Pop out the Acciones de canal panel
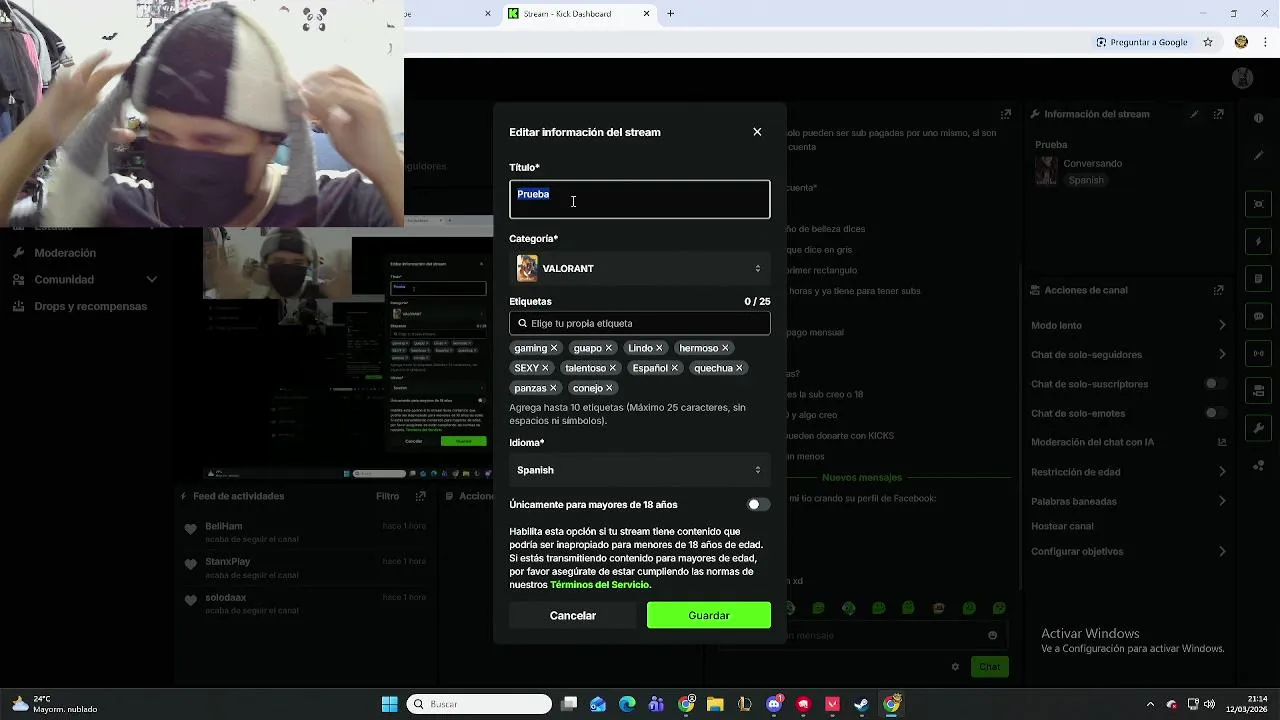 (1219, 290)
